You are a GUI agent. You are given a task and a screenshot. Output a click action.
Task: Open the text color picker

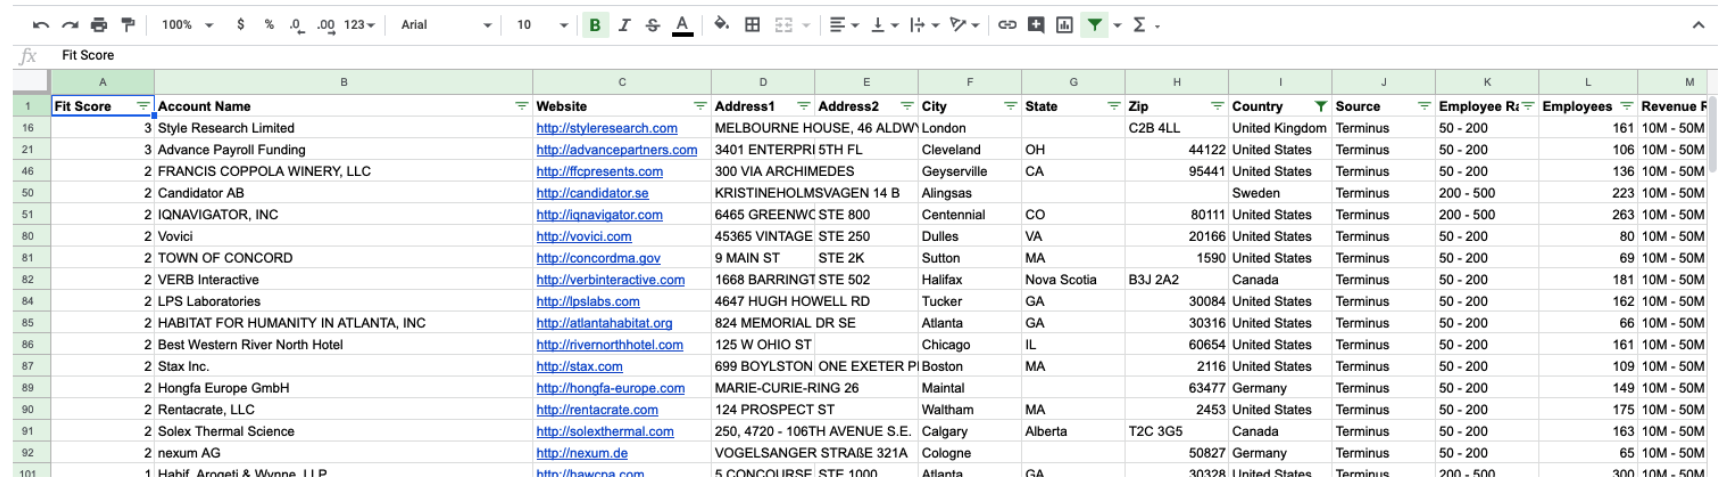pos(682,25)
